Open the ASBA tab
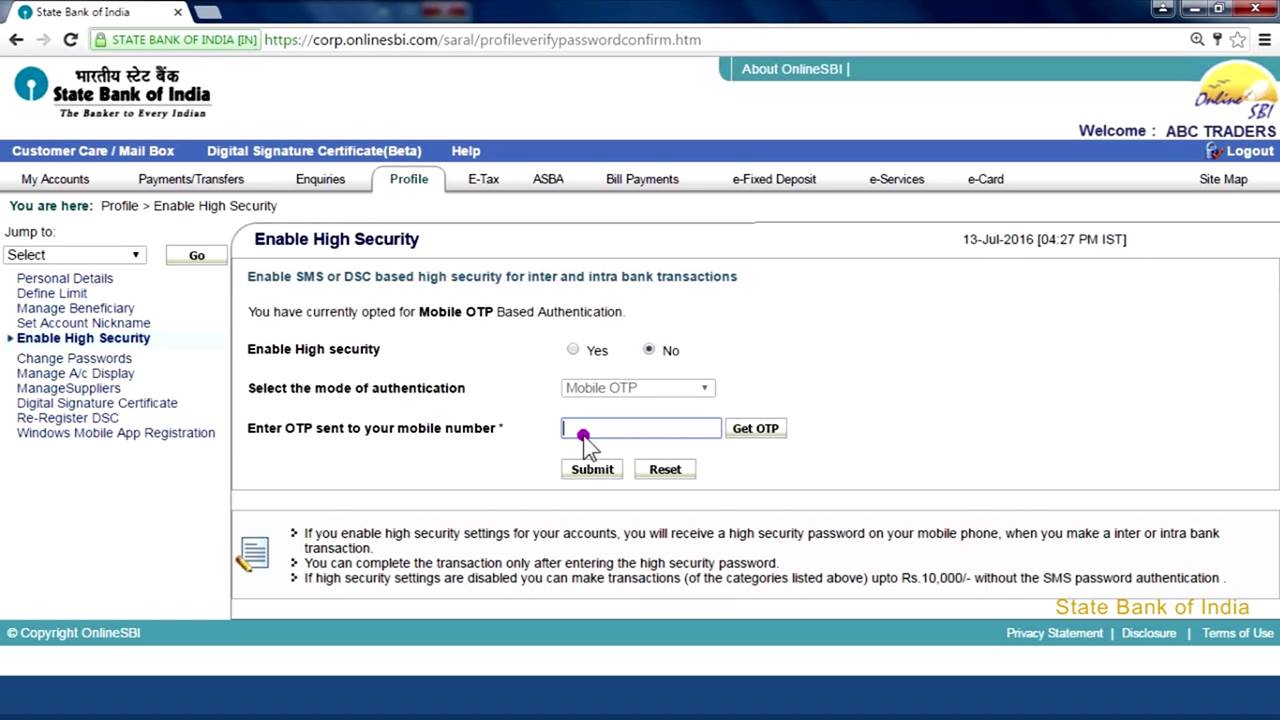Viewport: 1280px width, 720px height. pyautogui.click(x=548, y=179)
